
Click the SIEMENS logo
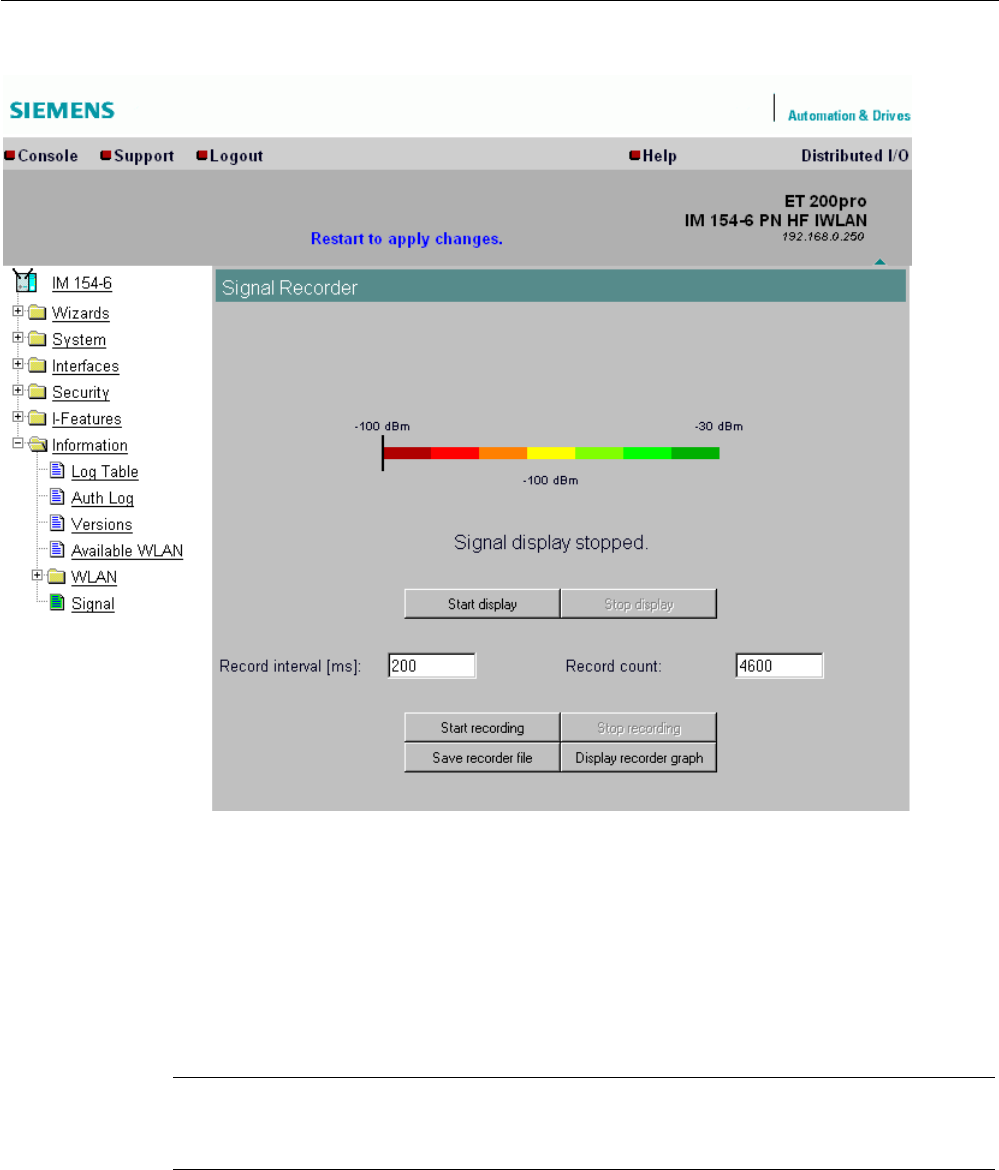click(x=62, y=110)
